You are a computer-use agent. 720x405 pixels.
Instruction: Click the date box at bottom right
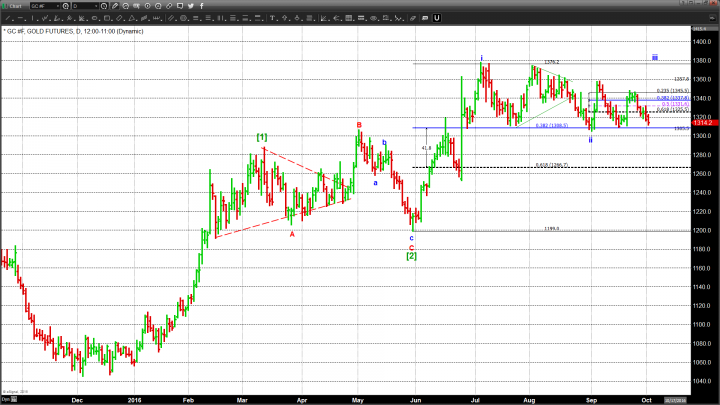[x=700, y=398]
